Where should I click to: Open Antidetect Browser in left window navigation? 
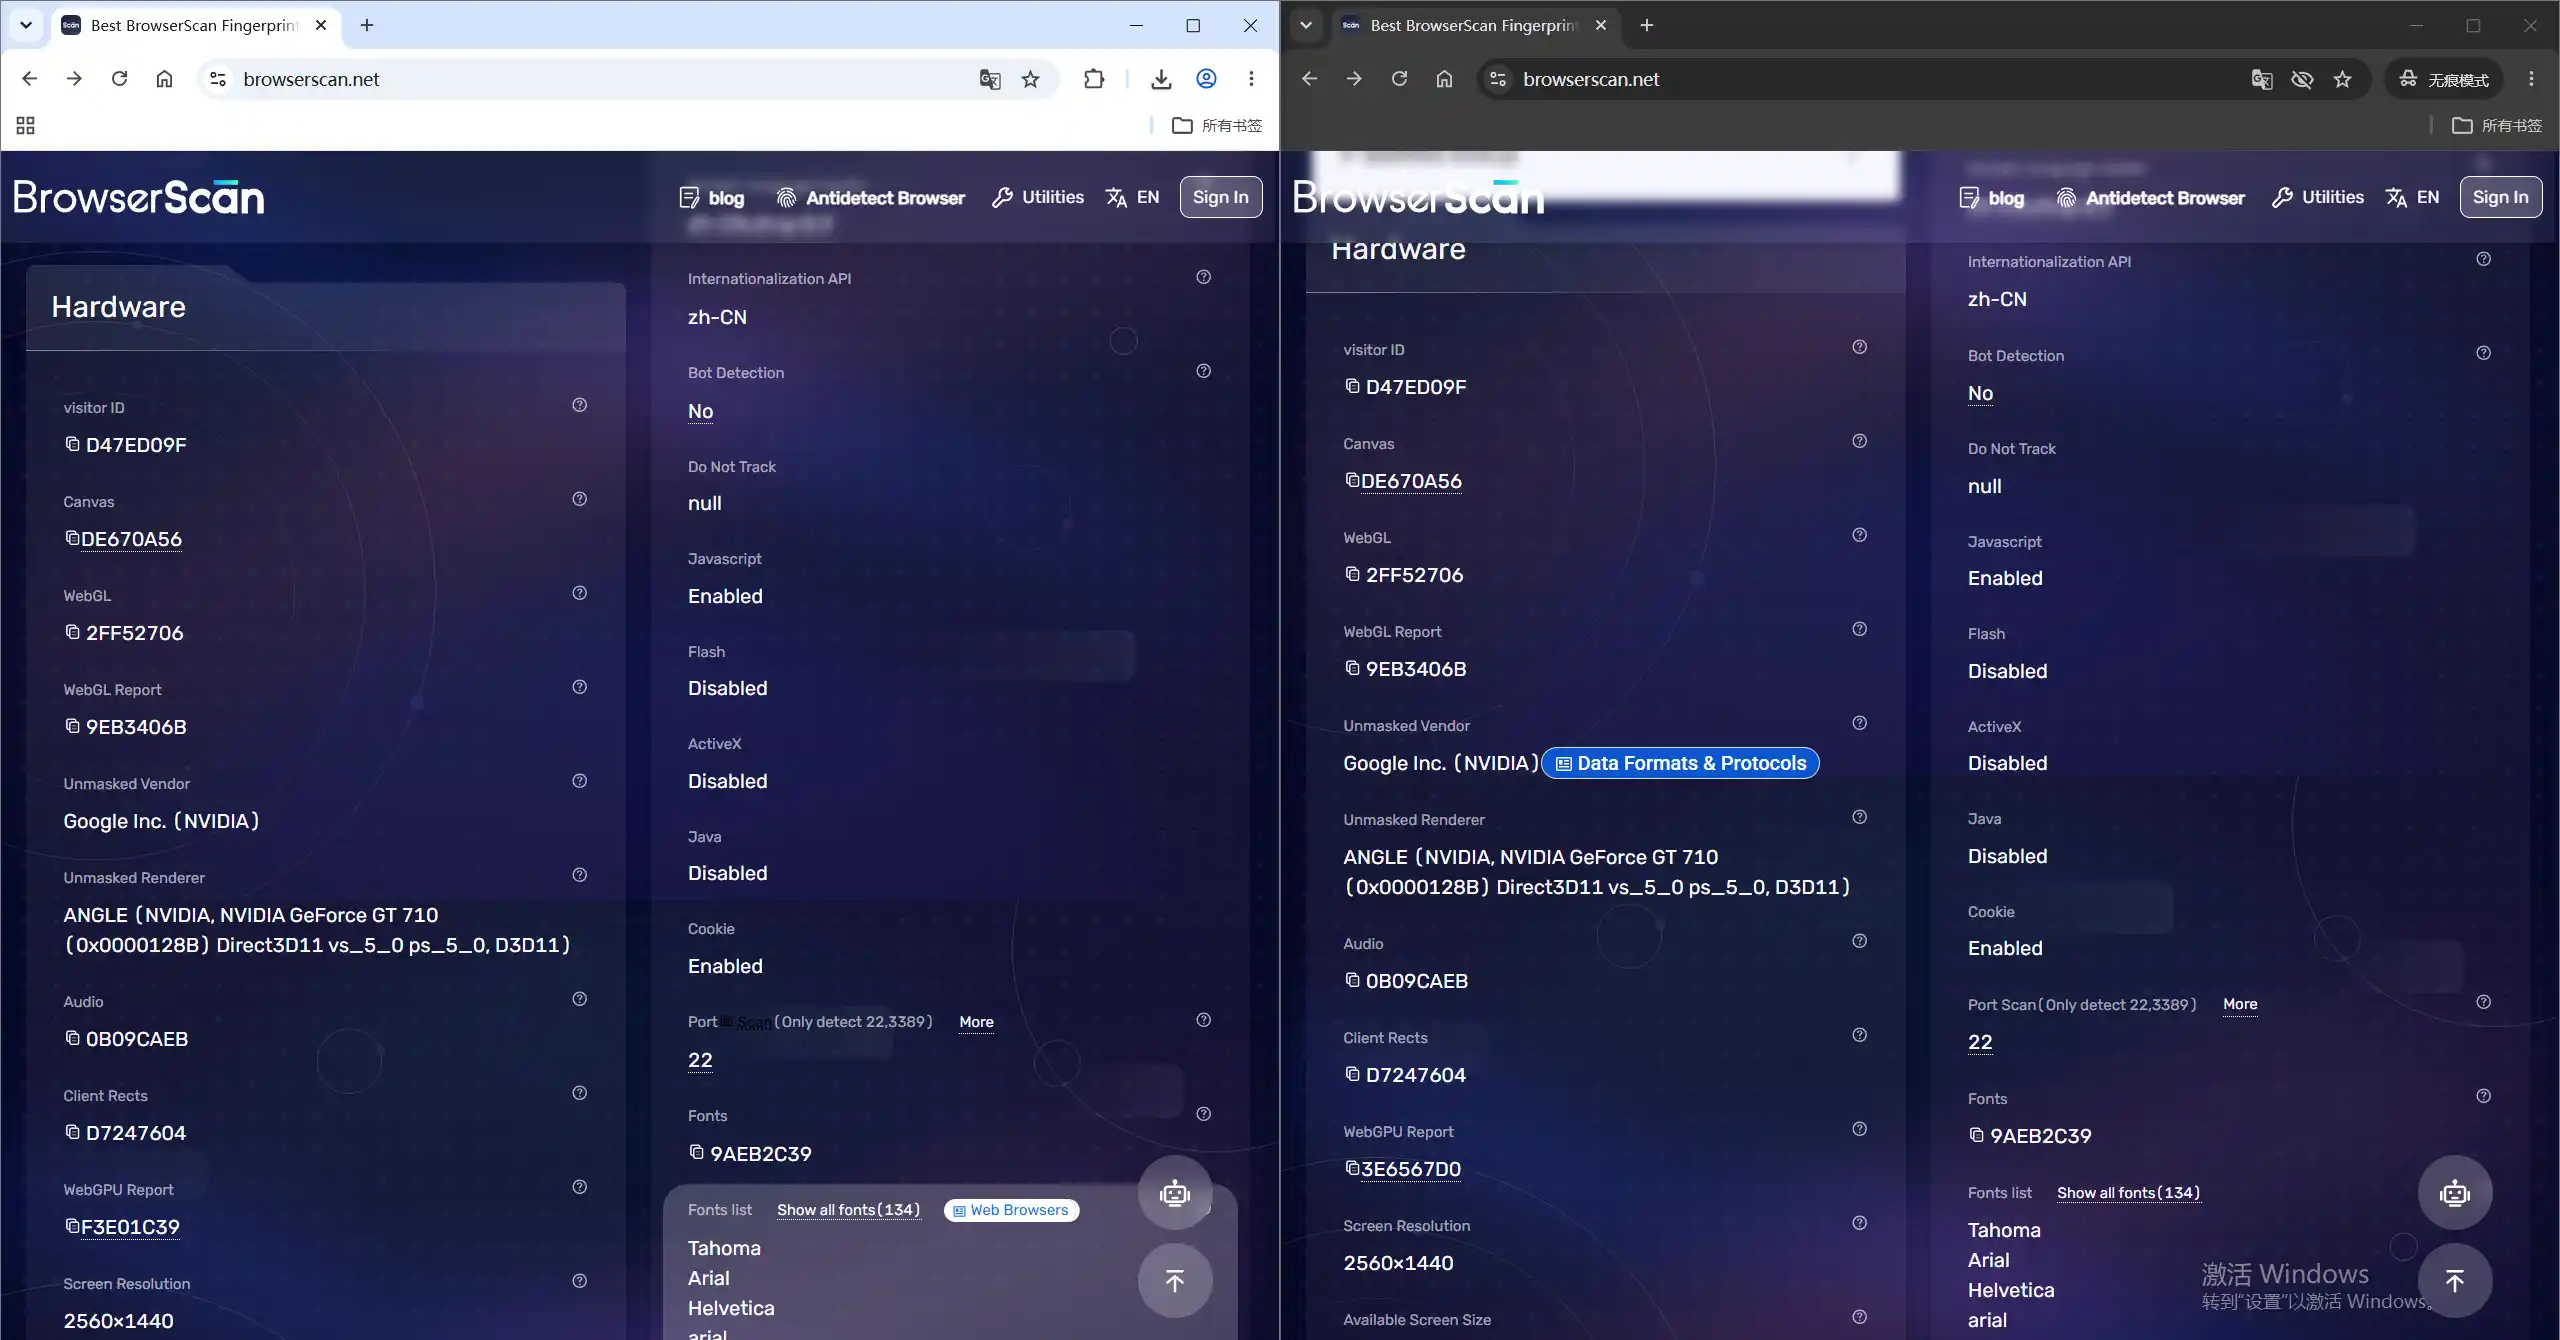click(871, 198)
